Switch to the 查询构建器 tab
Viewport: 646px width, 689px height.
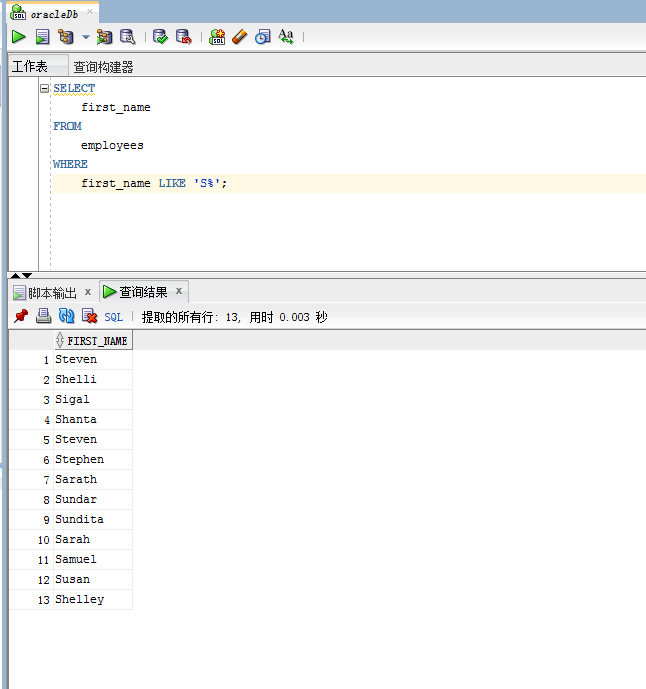pos(103,67)
